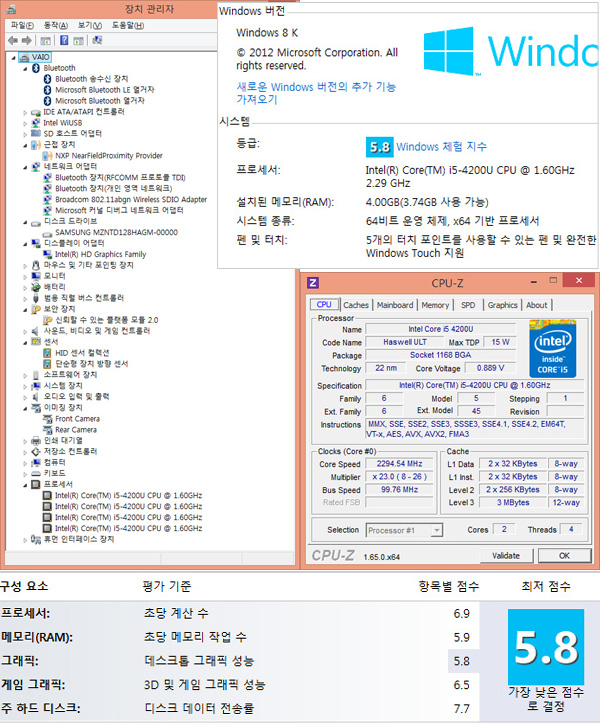Open the 파일(F) menu
Screen dimensions: 600x727
tap(22, 26)
